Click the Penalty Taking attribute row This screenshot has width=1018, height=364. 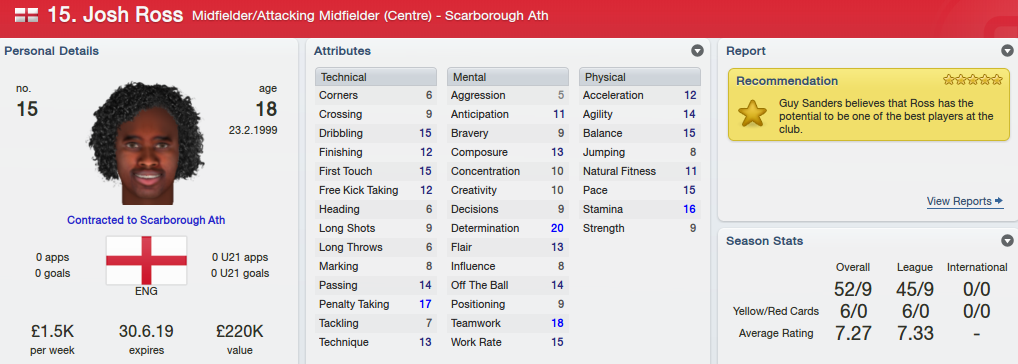coord(376,304)
